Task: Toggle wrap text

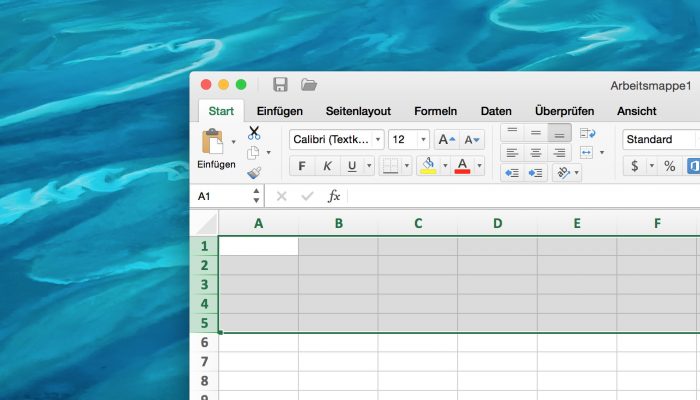Action: click(x=587, y=133)
